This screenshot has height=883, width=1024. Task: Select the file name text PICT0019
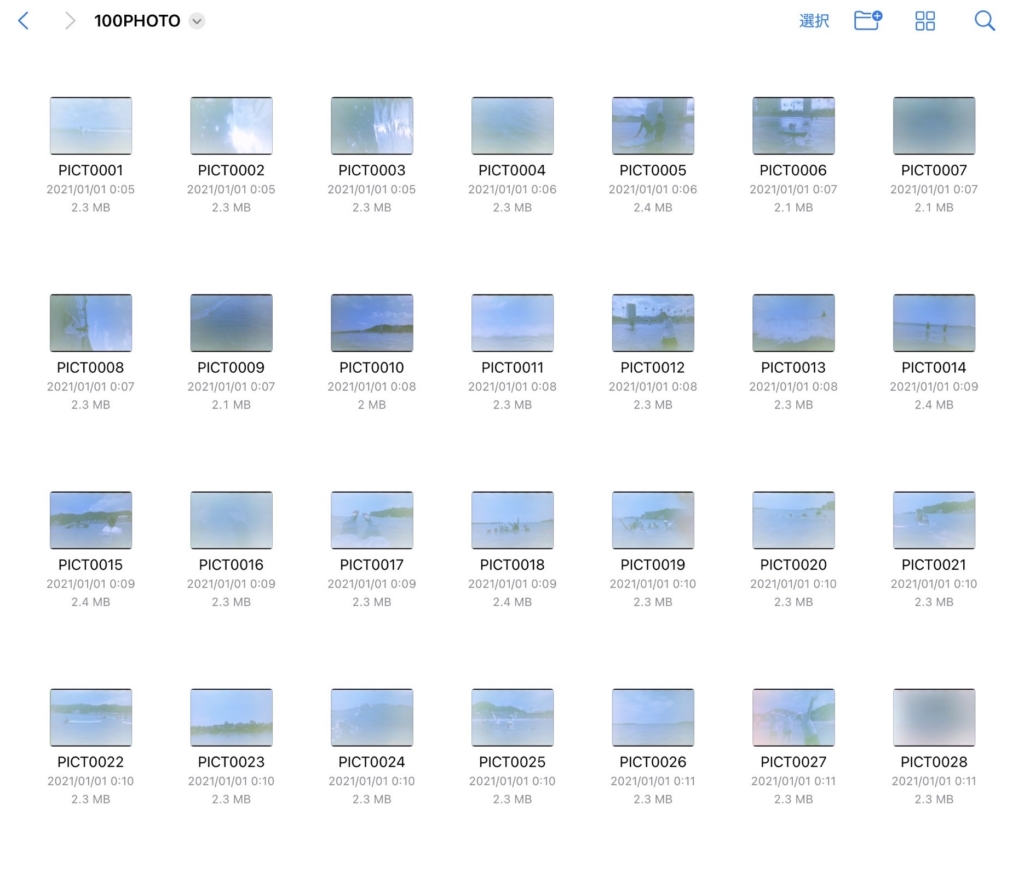pyautogui.click(x=653, y=565)
